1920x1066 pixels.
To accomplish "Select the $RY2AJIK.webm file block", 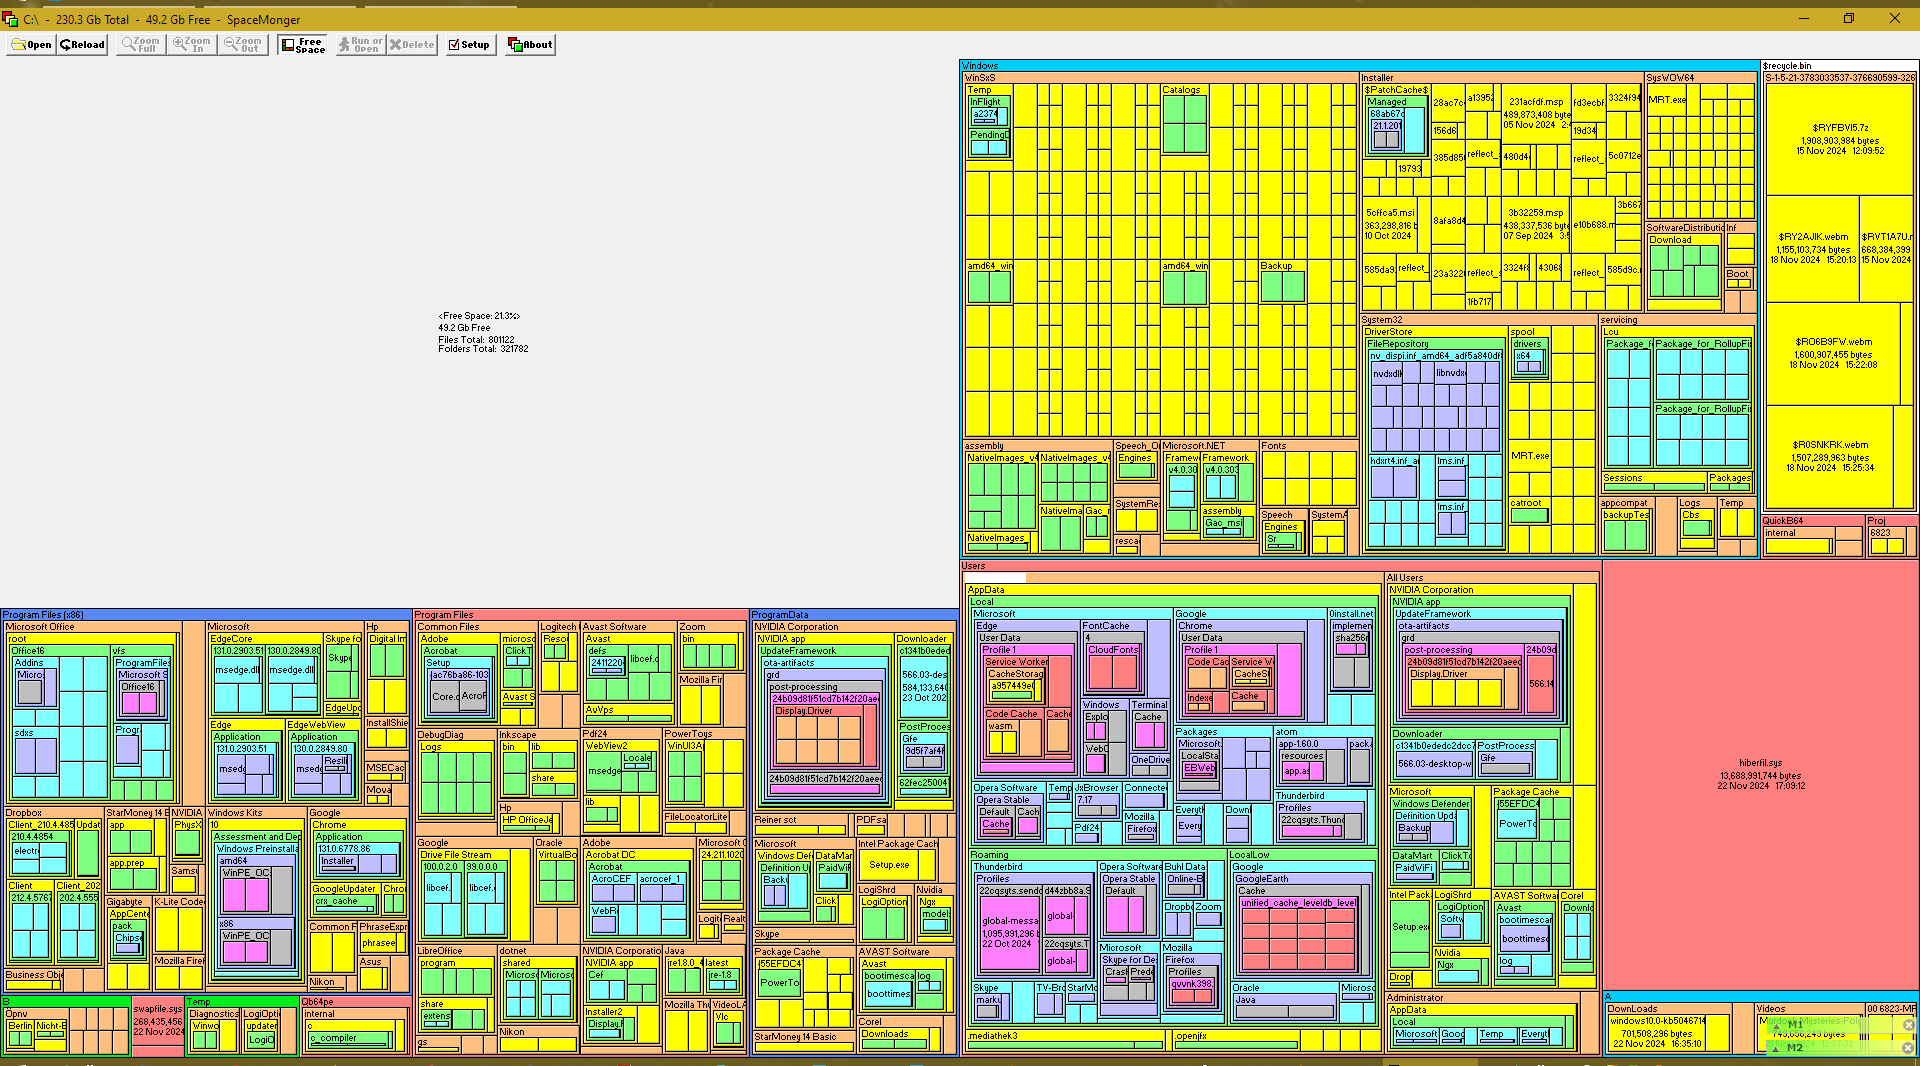I will [x=1812, y=248].
